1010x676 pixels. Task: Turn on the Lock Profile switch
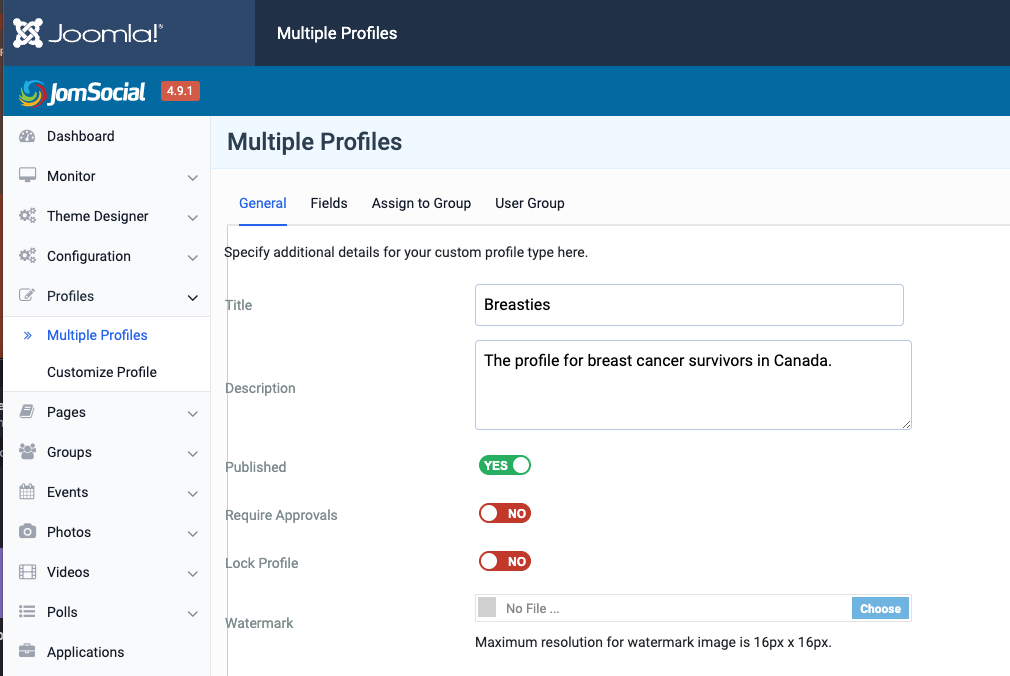[505, 561]
